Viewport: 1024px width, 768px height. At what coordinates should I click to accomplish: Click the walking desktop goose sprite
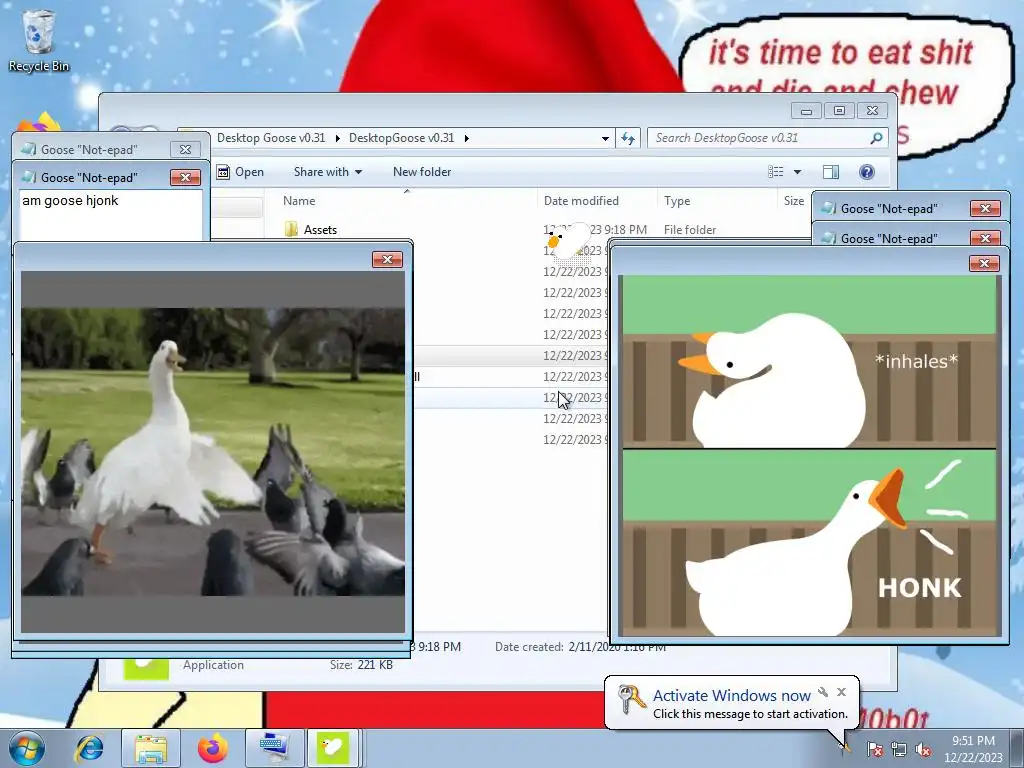click(568, 243)
